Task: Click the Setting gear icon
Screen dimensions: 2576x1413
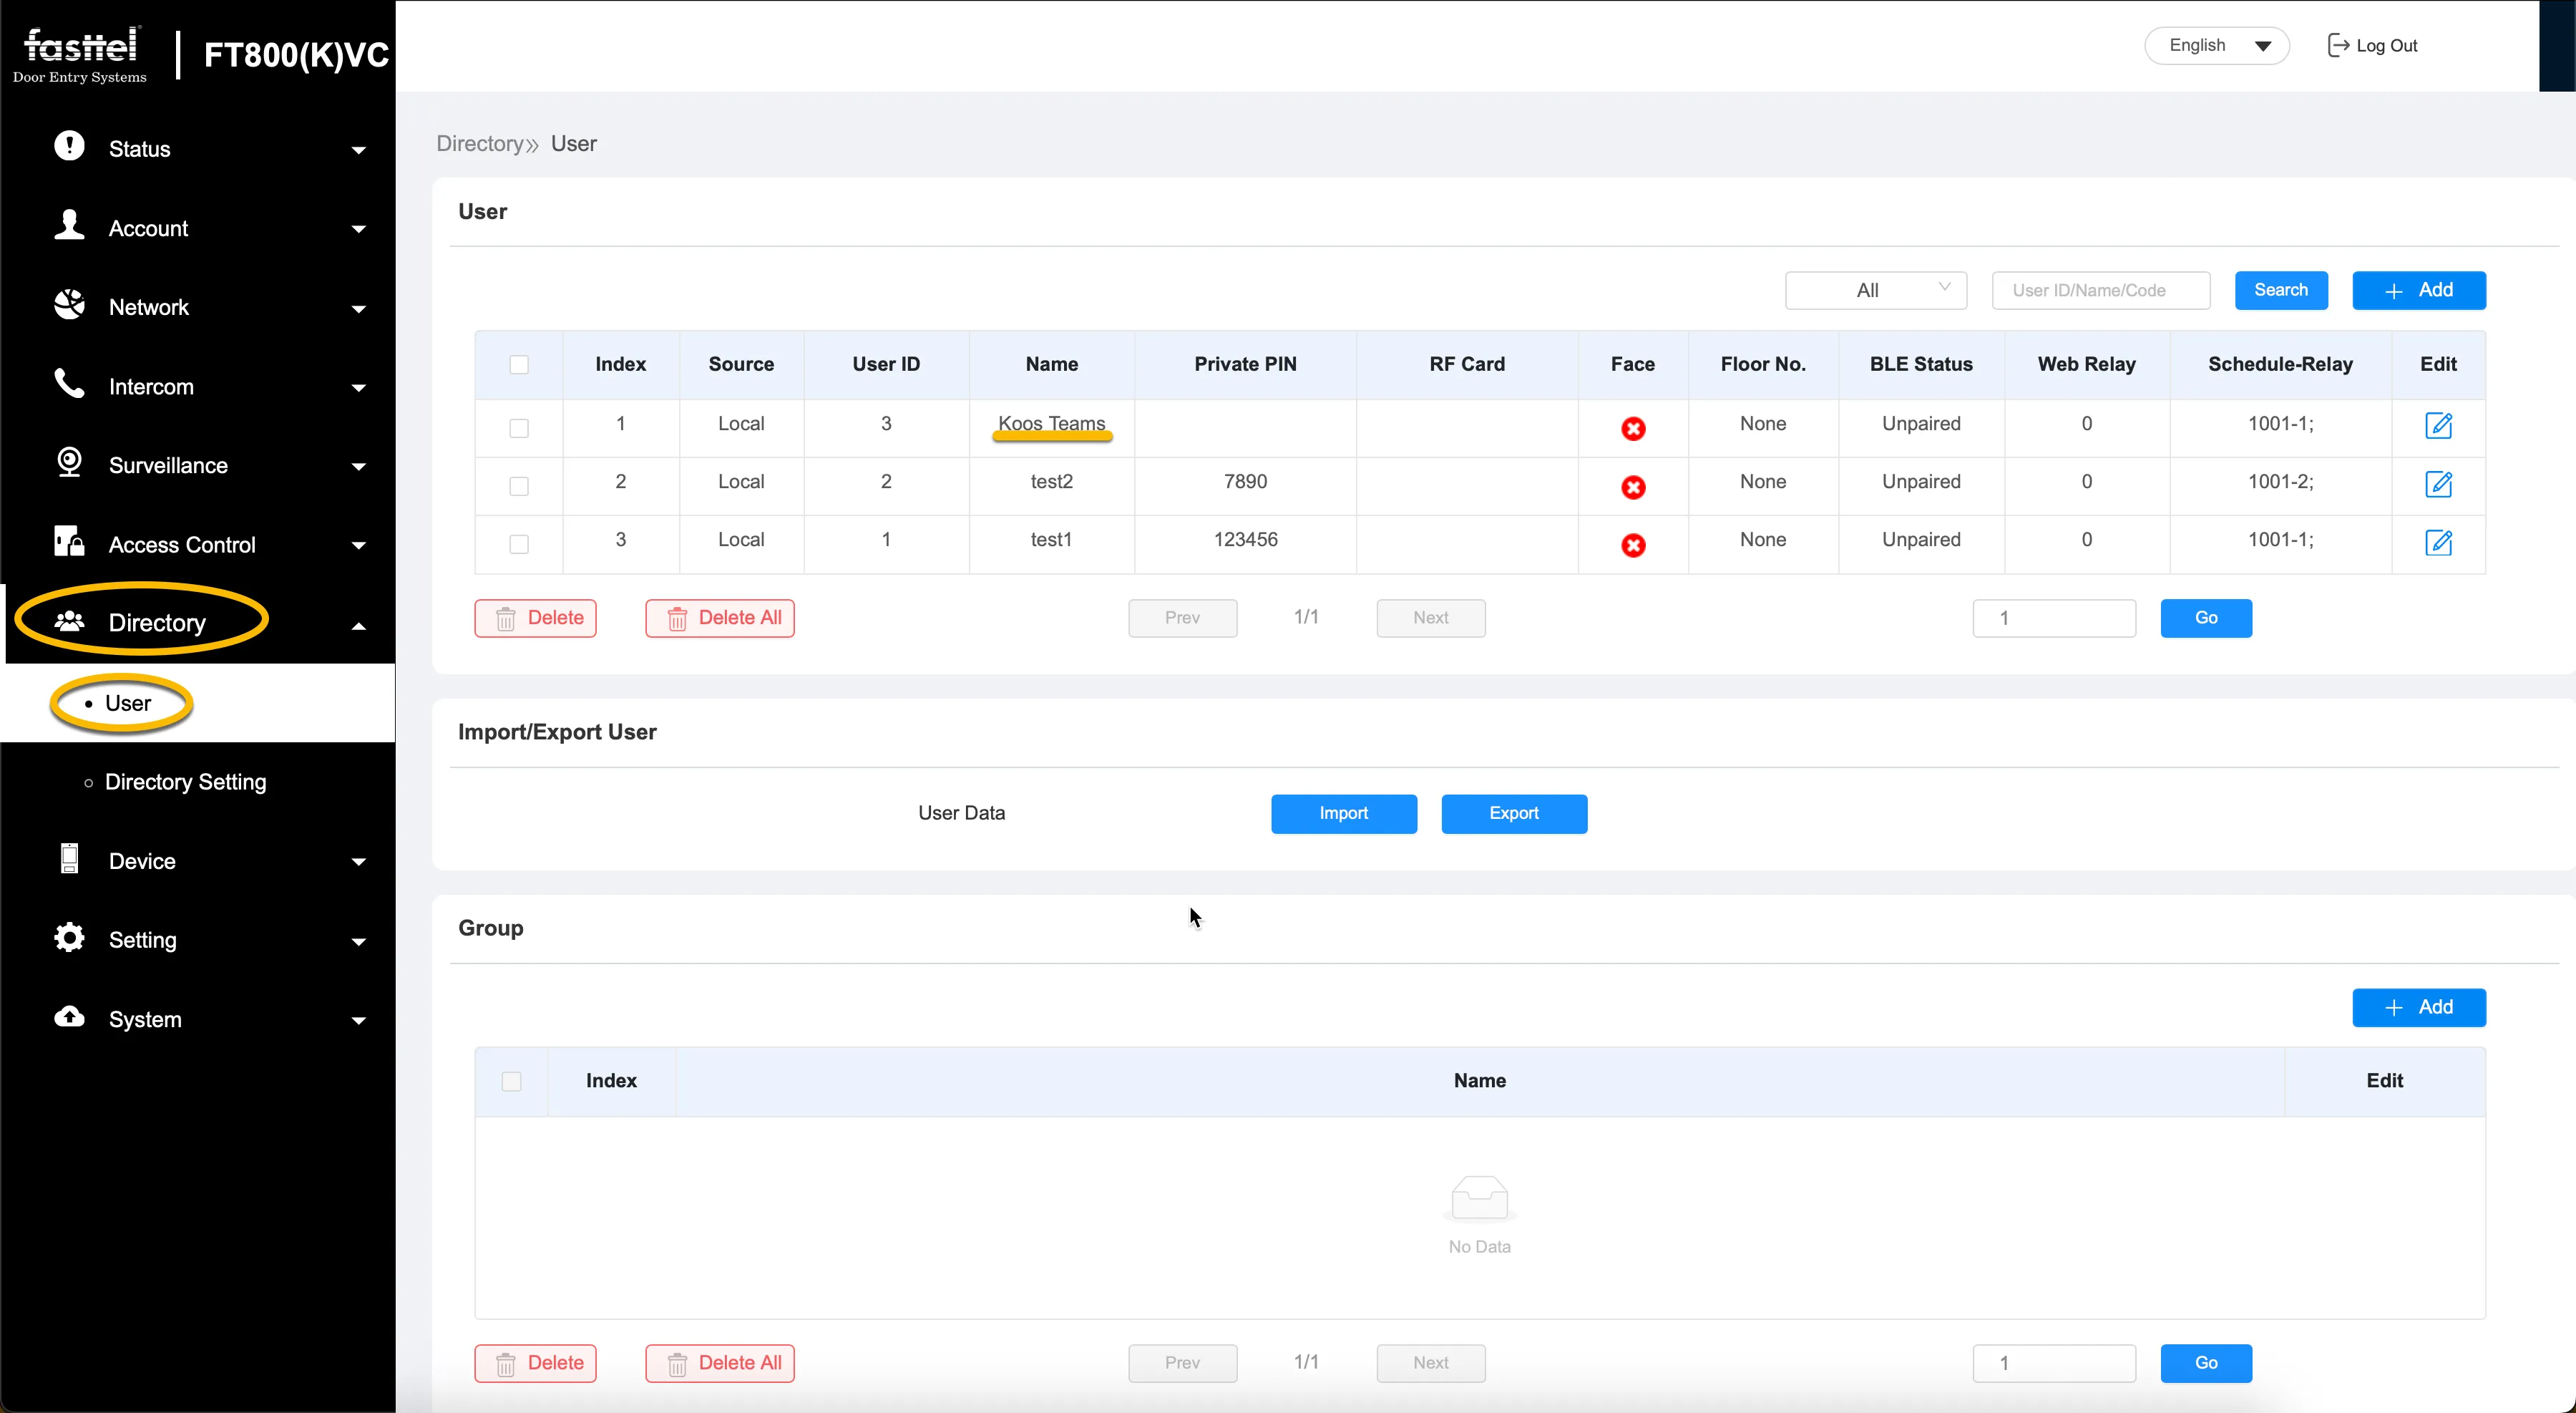Action: point(69,937)
